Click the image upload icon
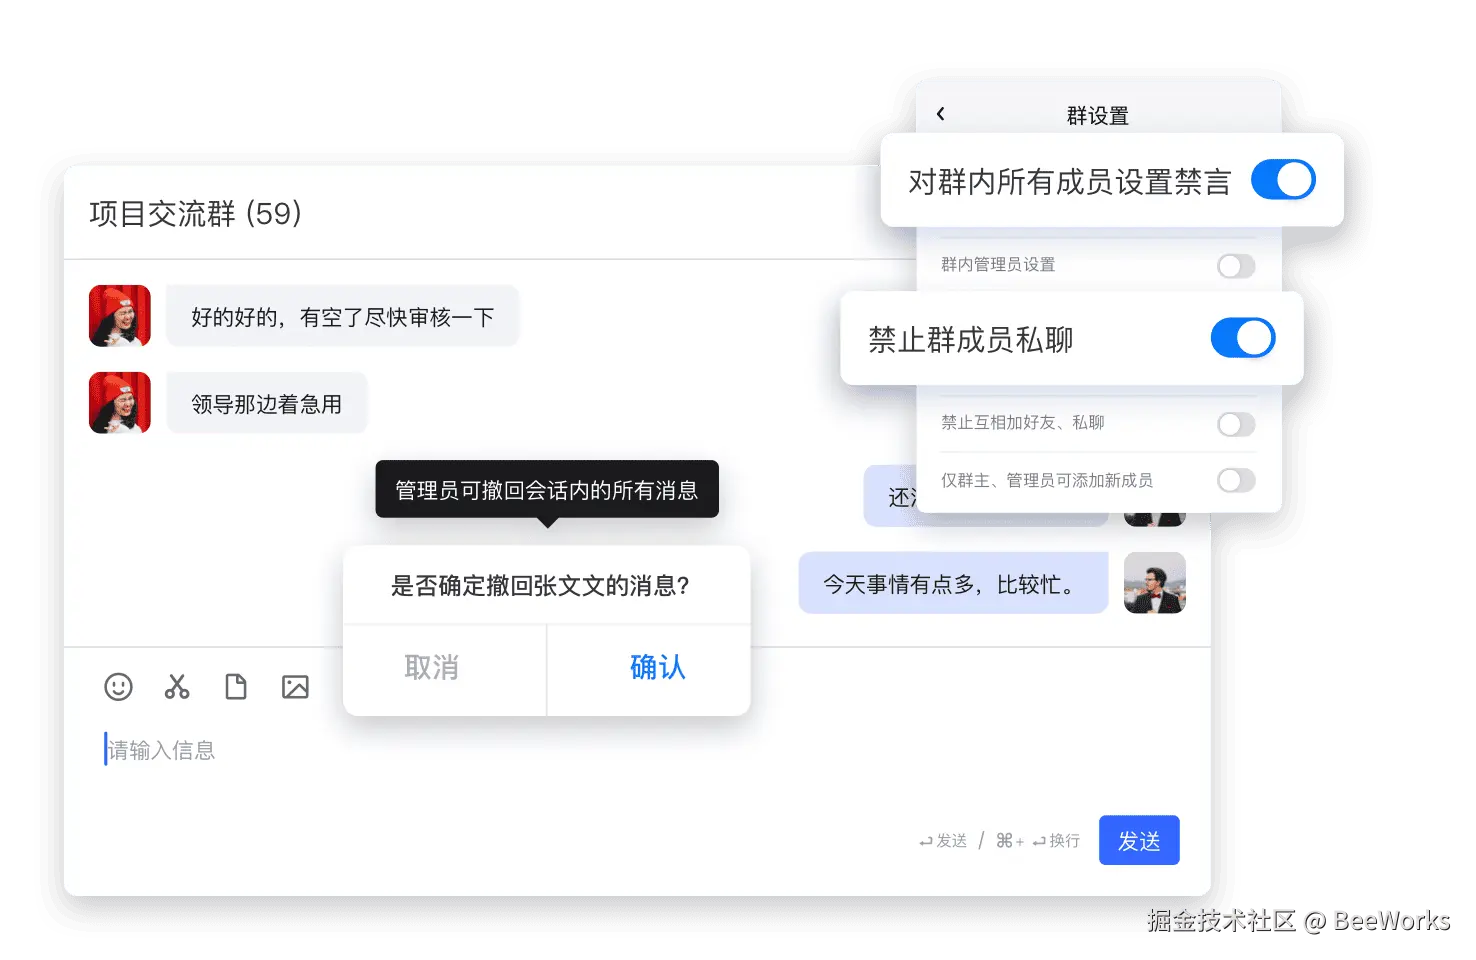 click(295, 687)
